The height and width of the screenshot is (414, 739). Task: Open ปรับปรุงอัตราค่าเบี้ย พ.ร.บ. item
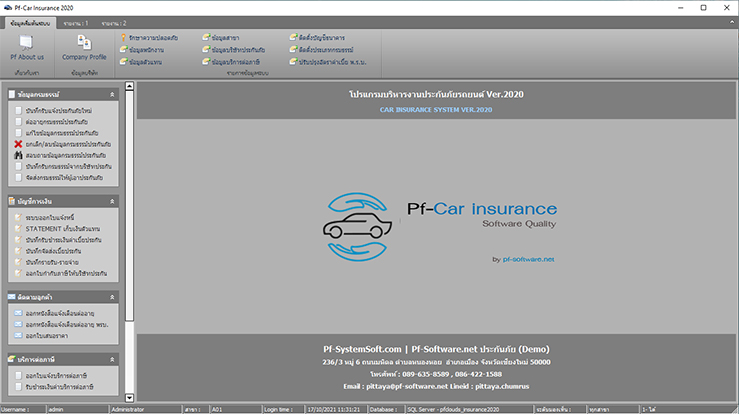coord(328,62)
